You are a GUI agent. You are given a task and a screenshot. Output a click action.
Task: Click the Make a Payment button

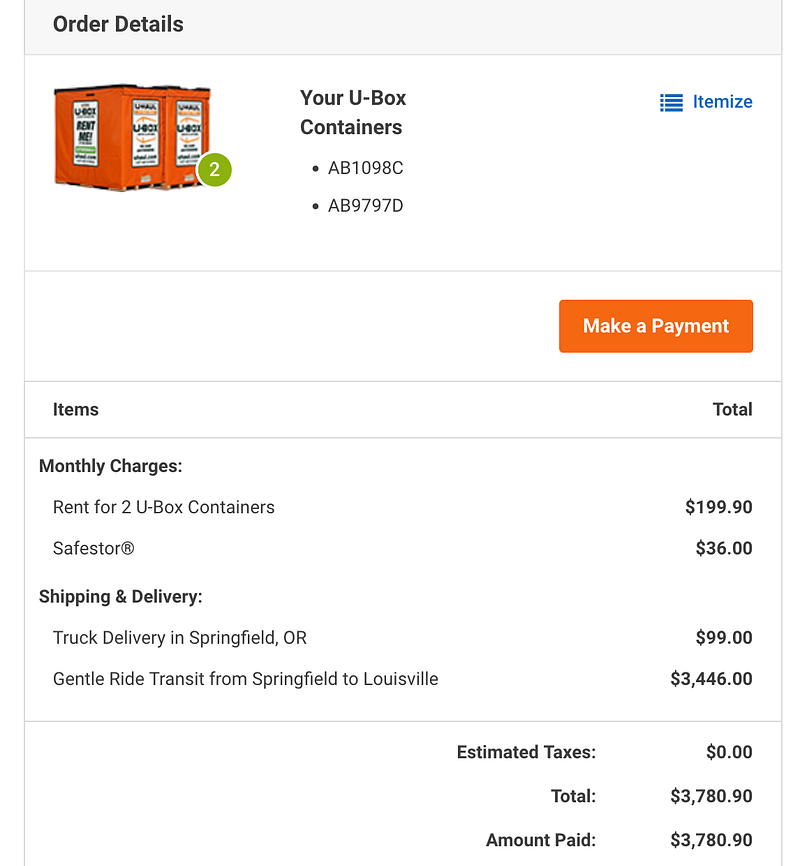coord(655,326)
